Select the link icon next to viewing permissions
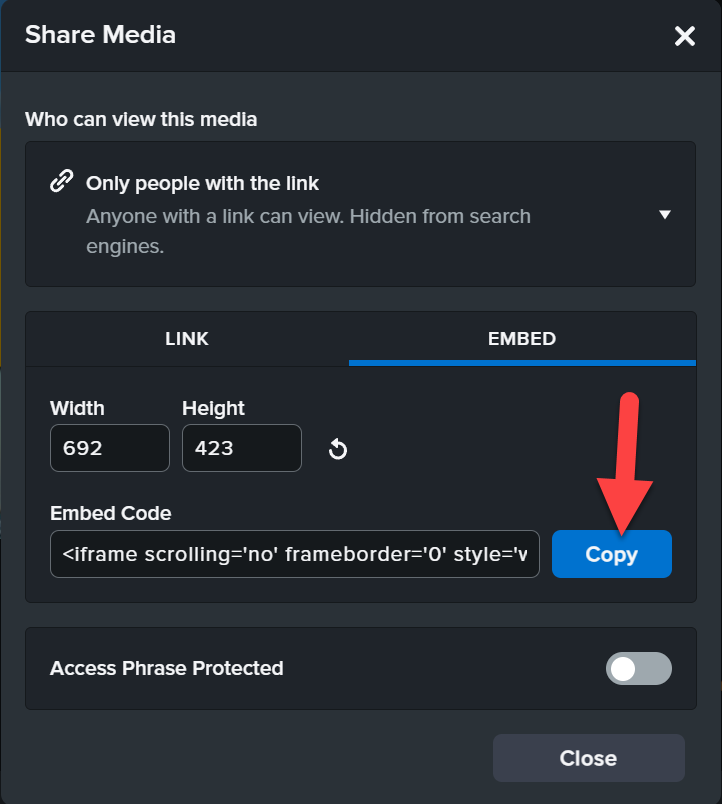Image resolution: width=722 pixels, height=804 pixels. [62, 181]
